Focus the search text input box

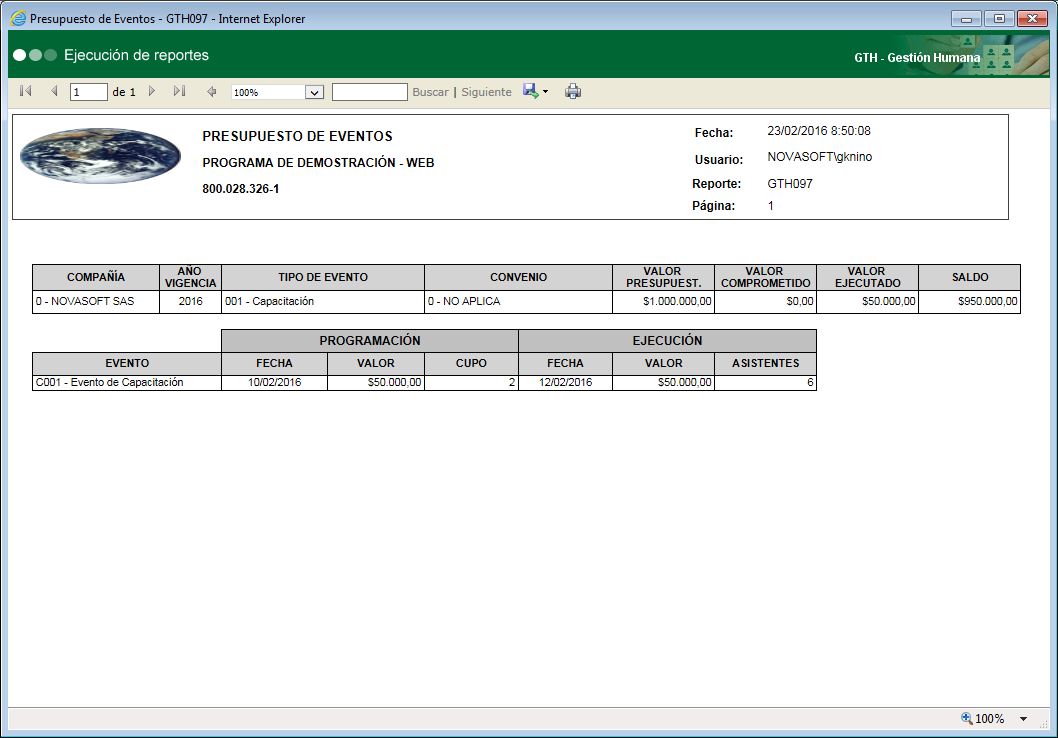369,92
